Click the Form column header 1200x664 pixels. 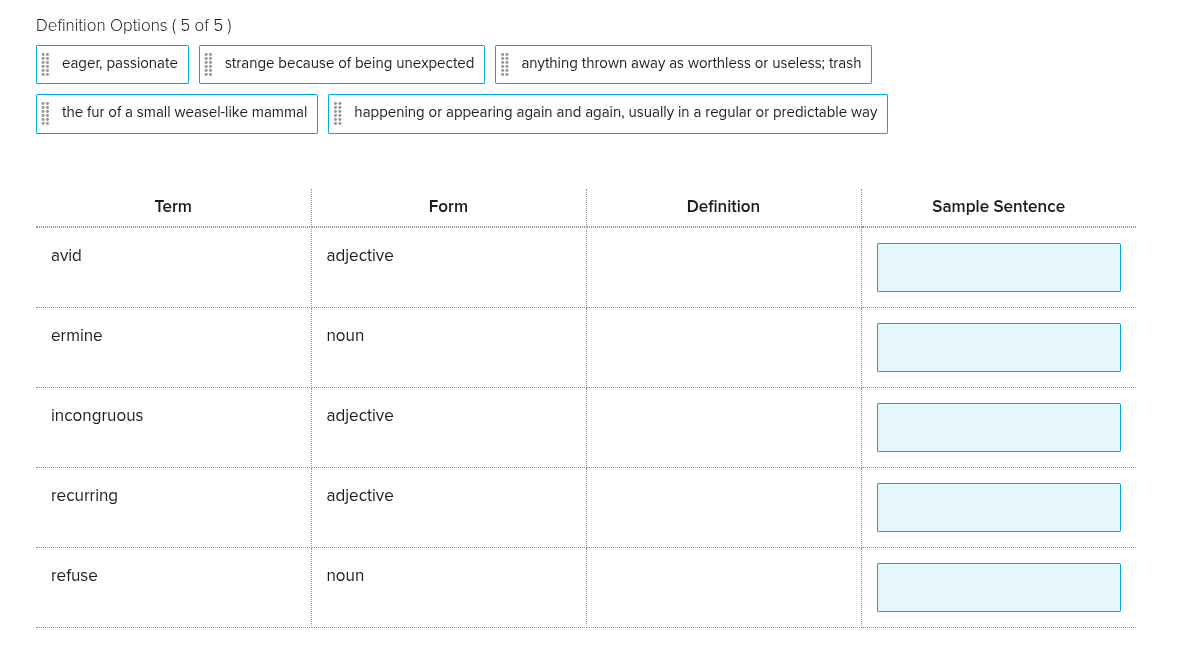pos(448,206)
